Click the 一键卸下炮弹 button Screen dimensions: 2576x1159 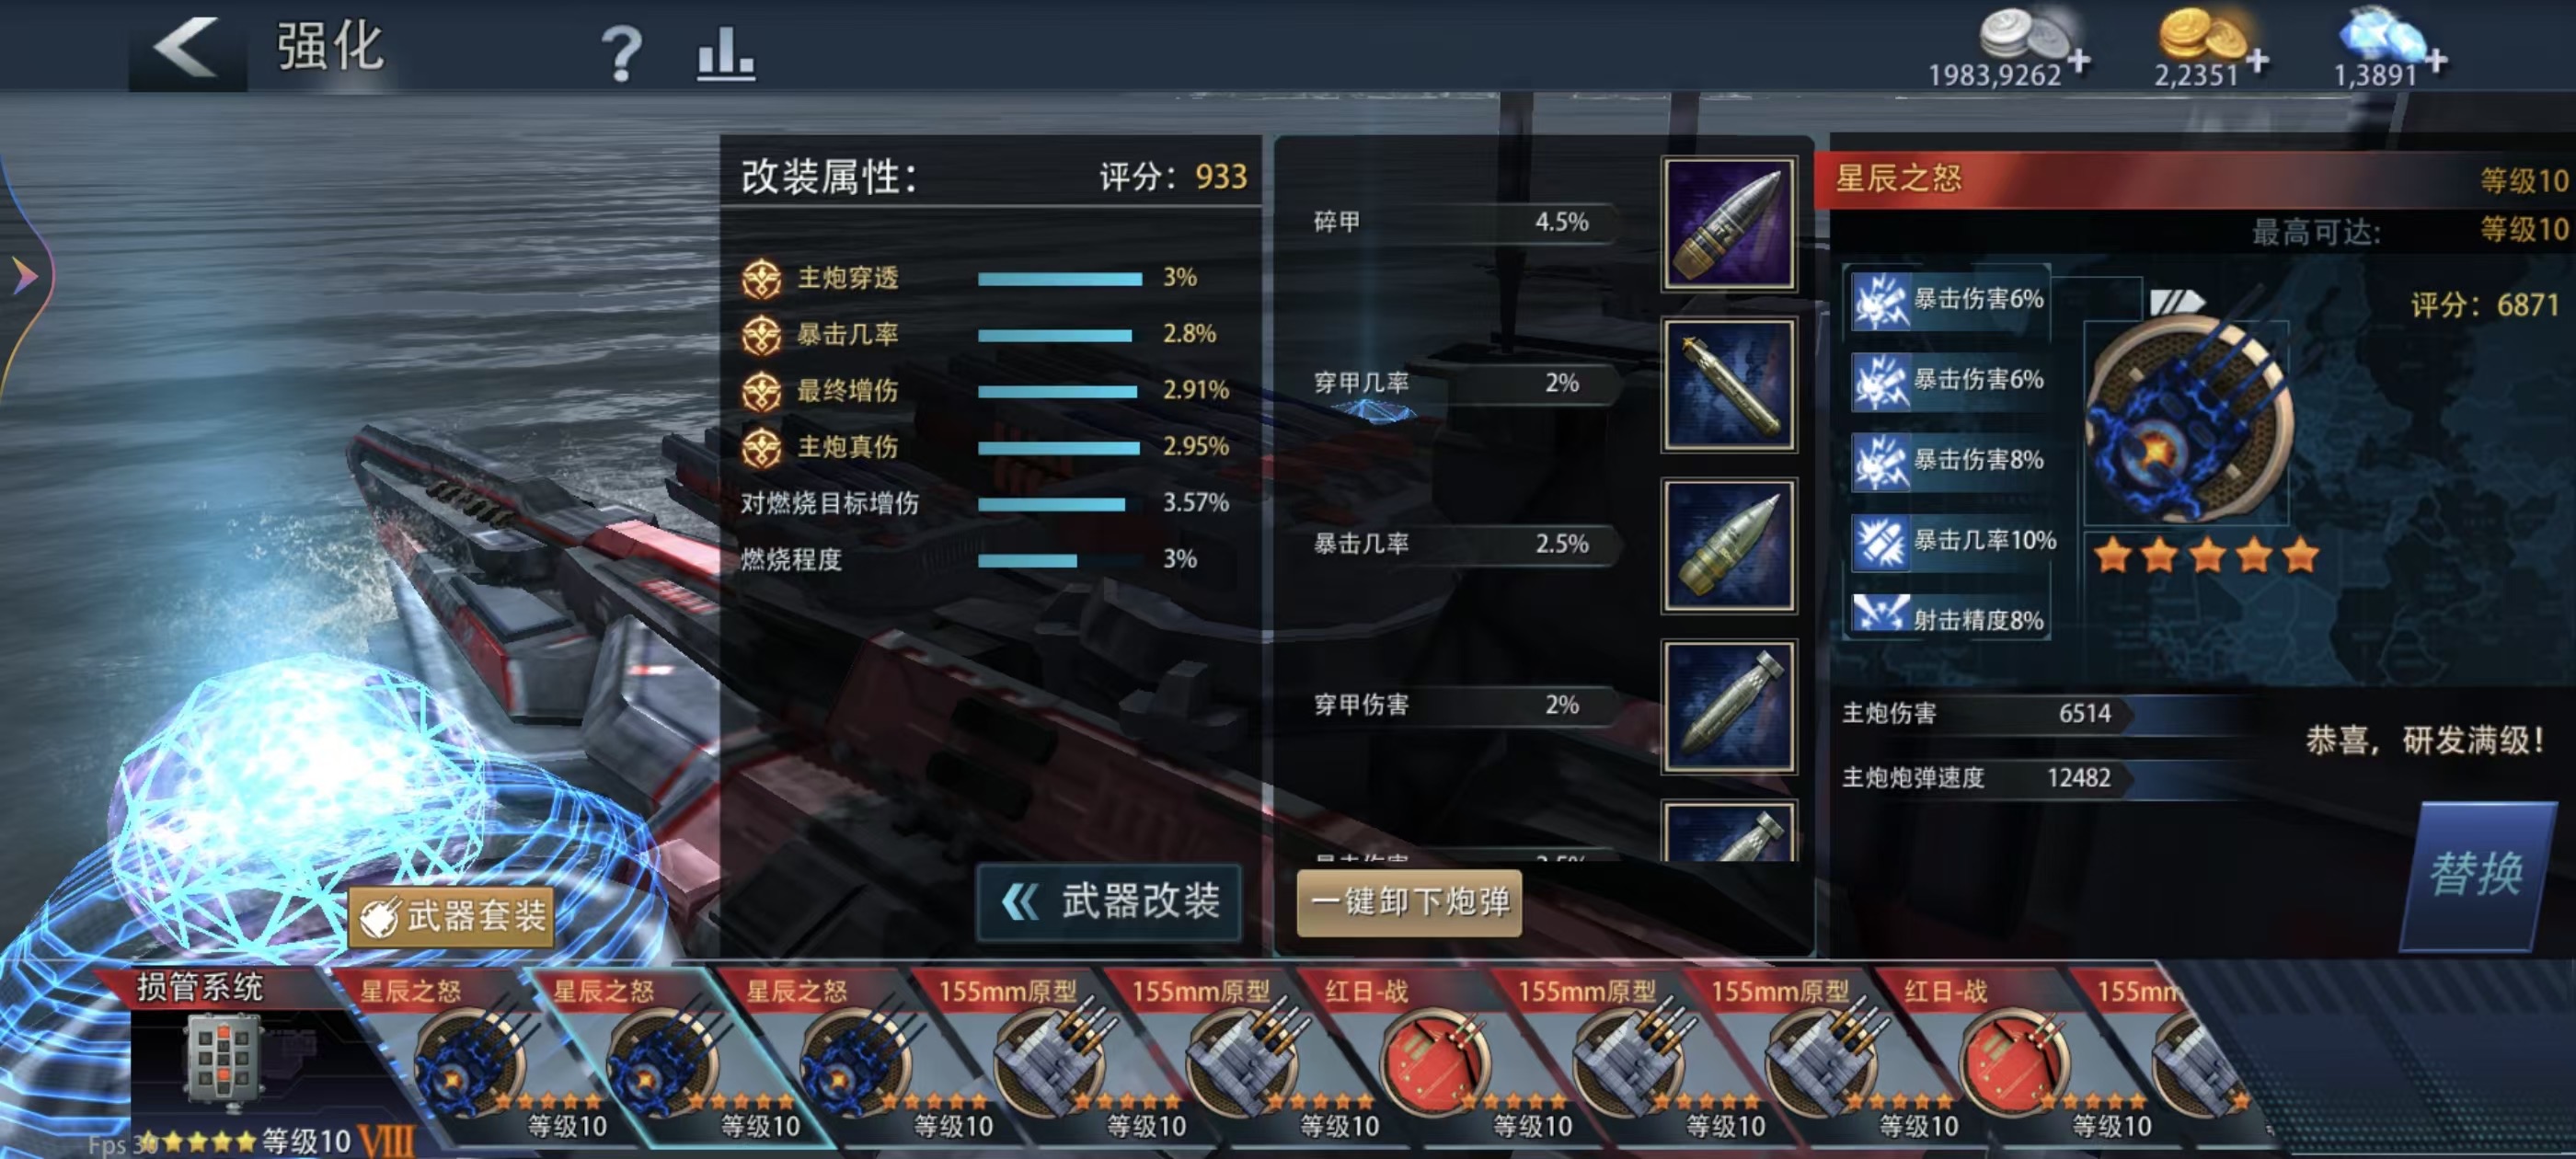click(1409, 902)
